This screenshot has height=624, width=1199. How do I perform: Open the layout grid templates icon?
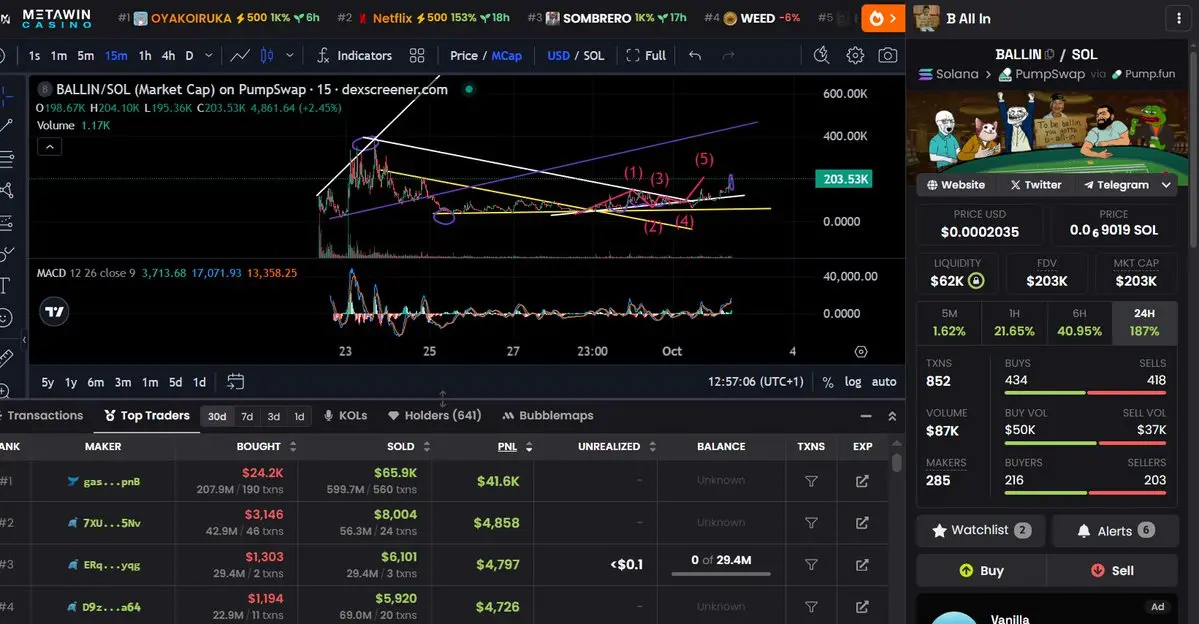pos(417,55)
